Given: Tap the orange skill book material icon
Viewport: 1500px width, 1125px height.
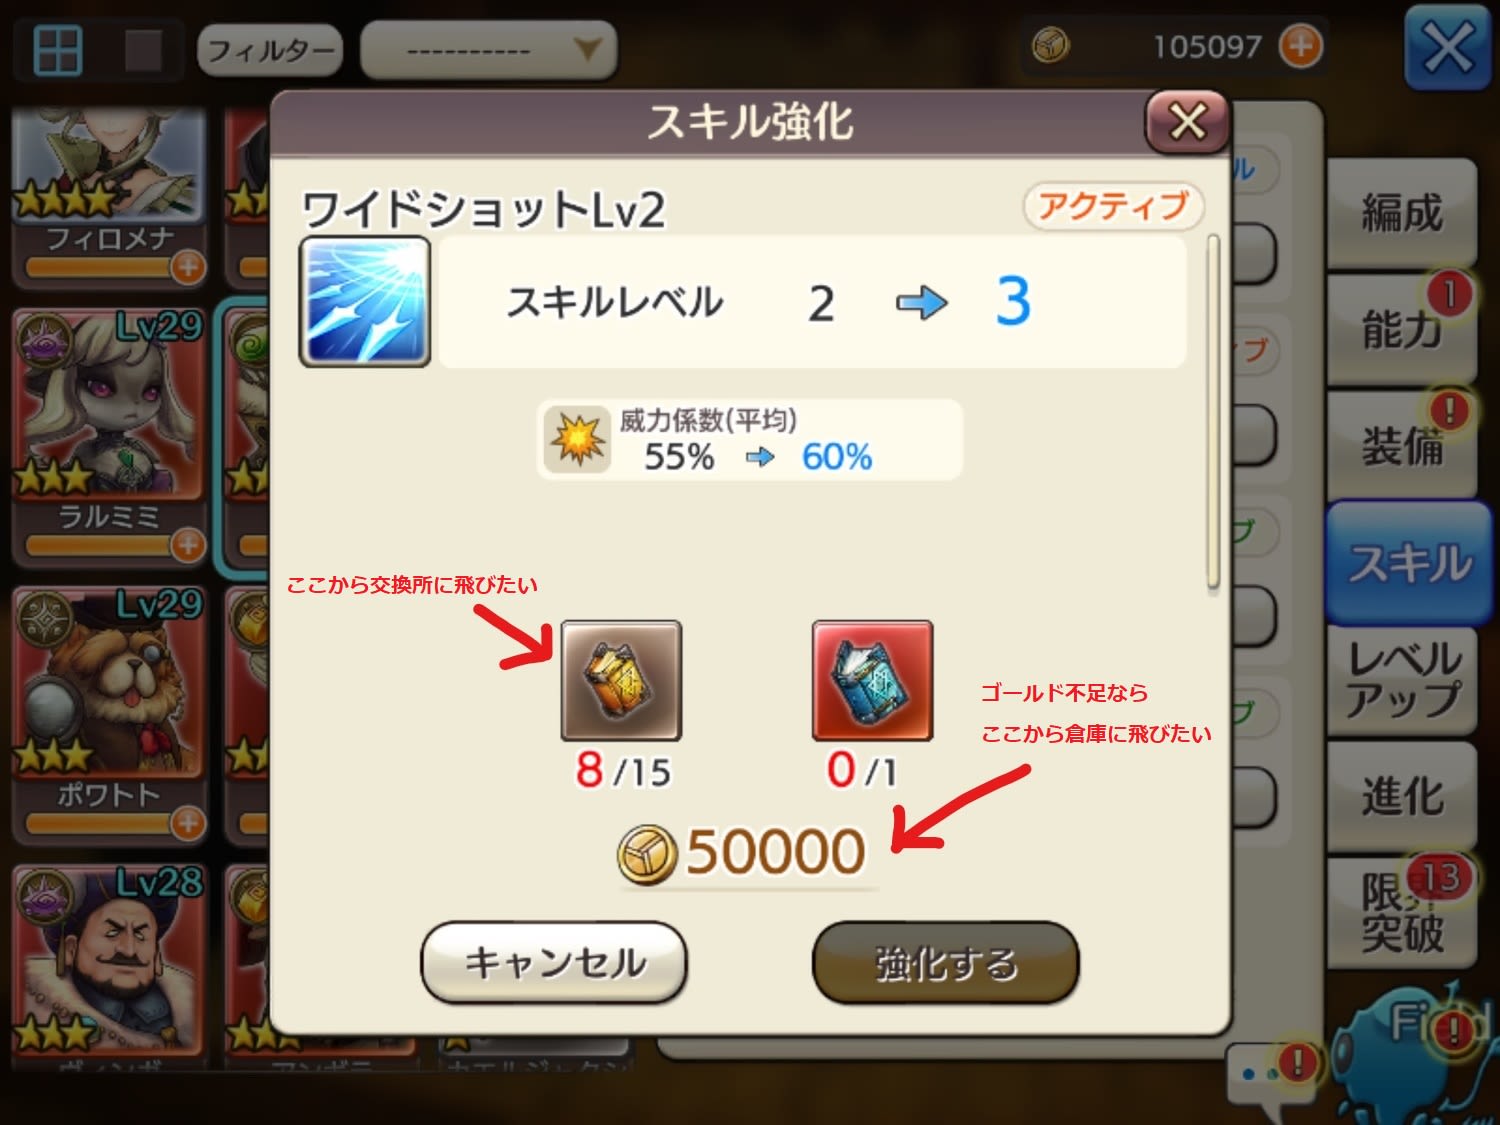Looking at the screenshot, I should pyautogui.click(x=621, y=680).
